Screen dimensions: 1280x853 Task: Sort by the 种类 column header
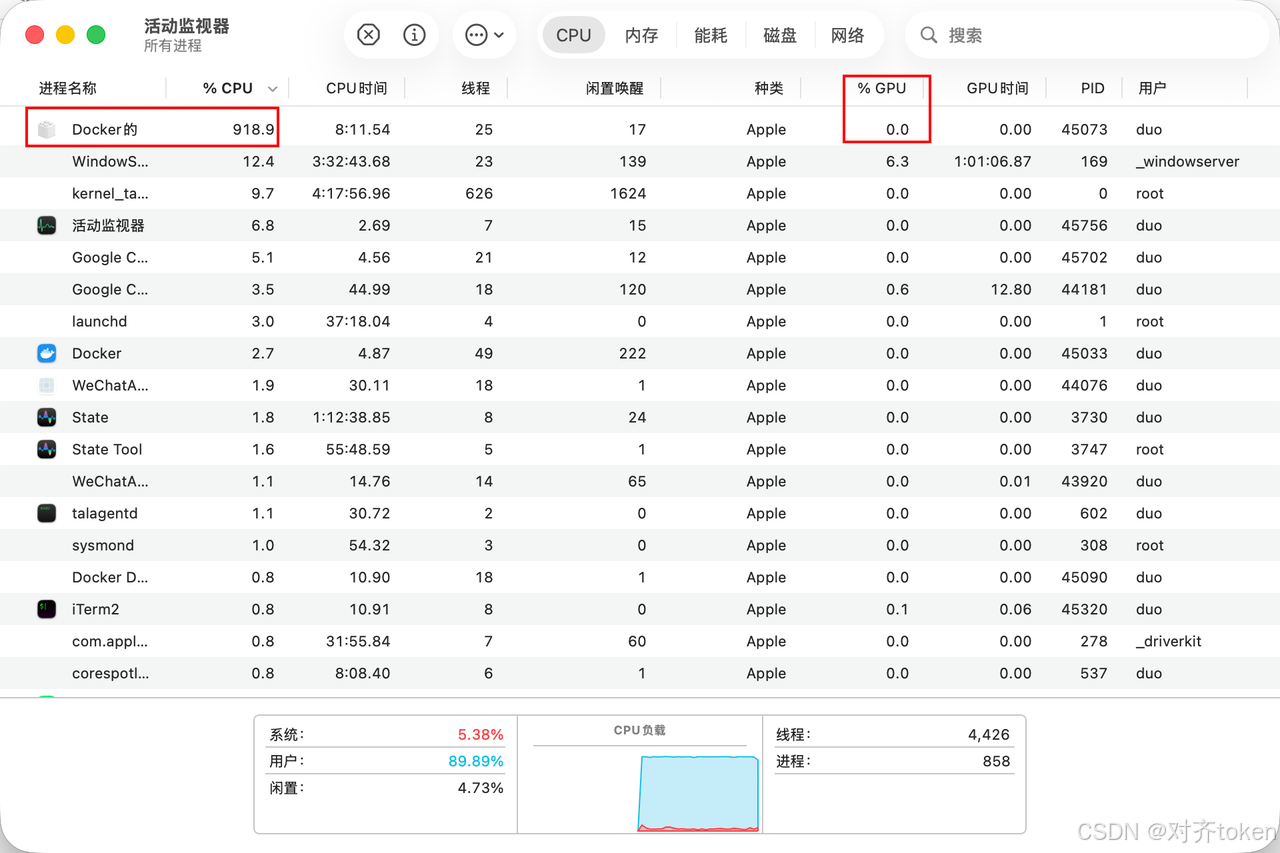pos(769,88)
